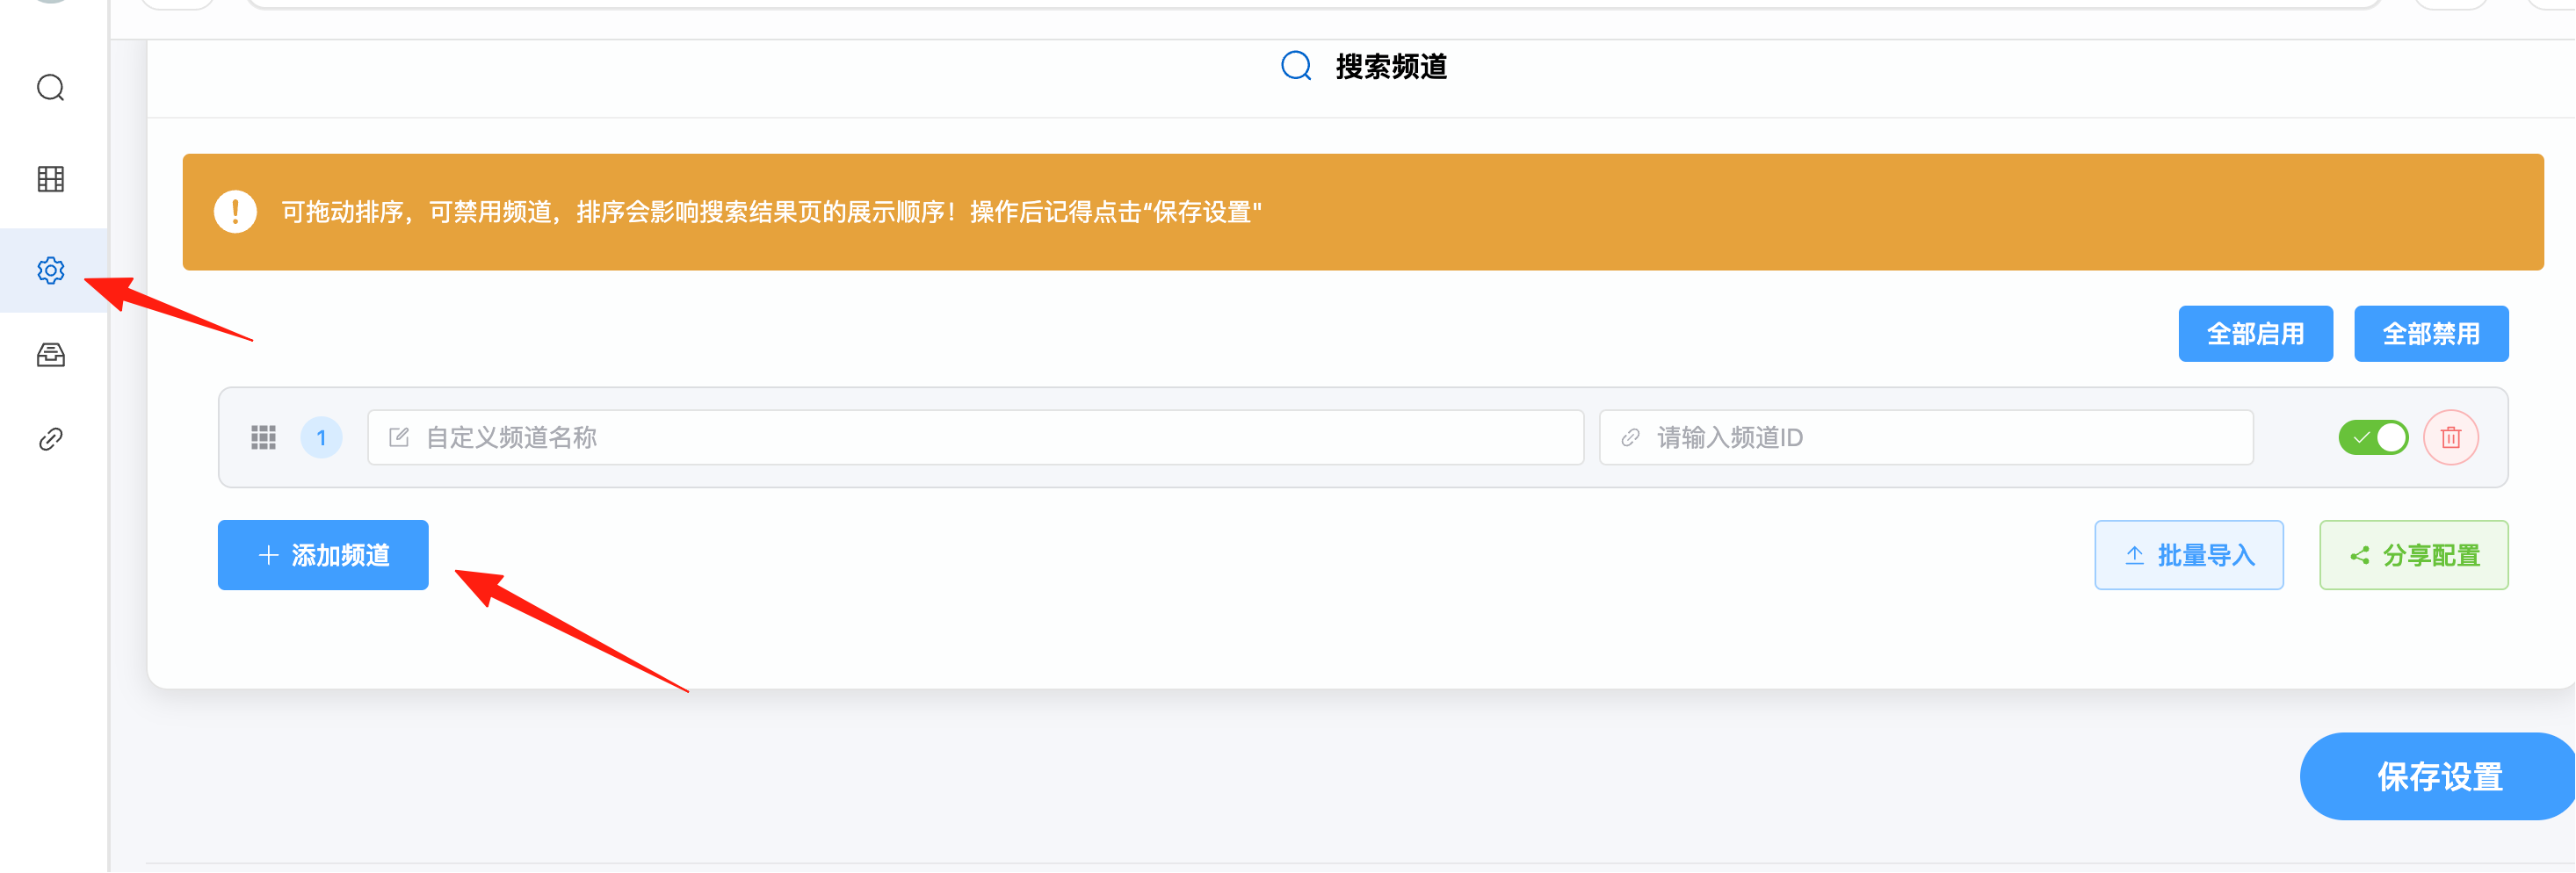Toggle the green channel enable switch

coord(2373,437)
